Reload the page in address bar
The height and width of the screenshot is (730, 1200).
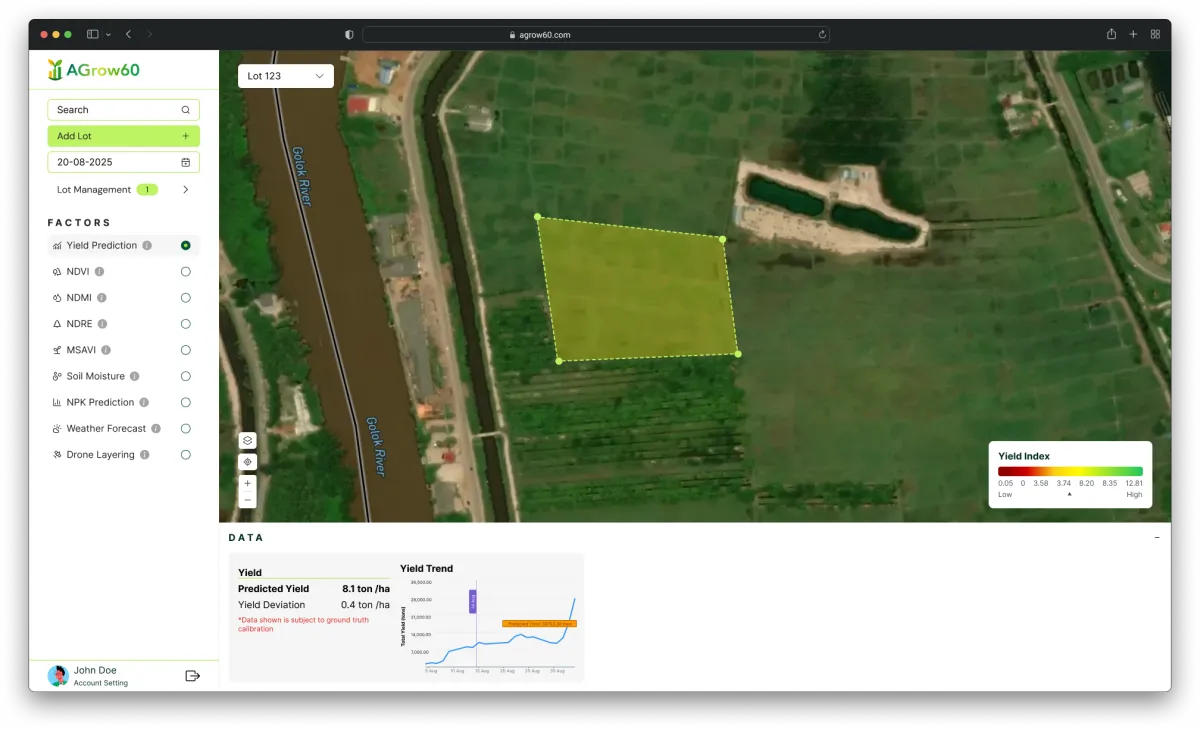(822, 34)
